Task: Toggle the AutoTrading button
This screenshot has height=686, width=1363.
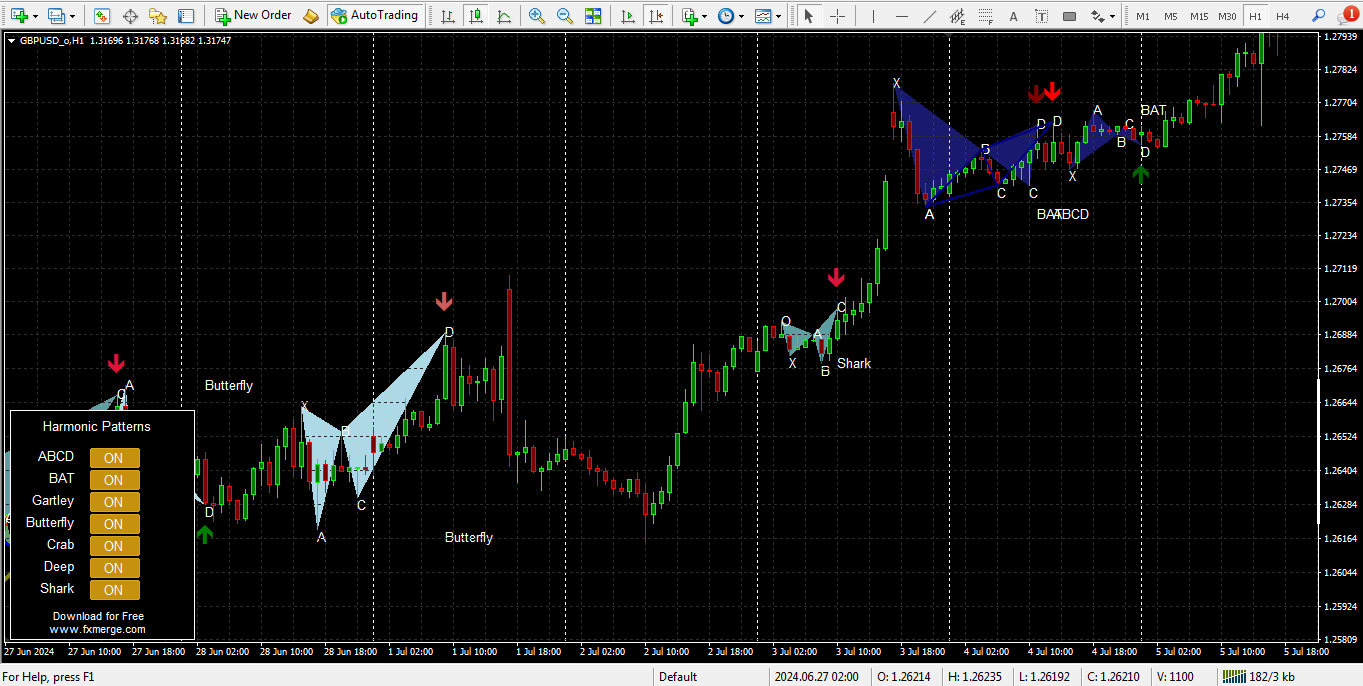Action: pyautogui.click(x=374, y=16)
